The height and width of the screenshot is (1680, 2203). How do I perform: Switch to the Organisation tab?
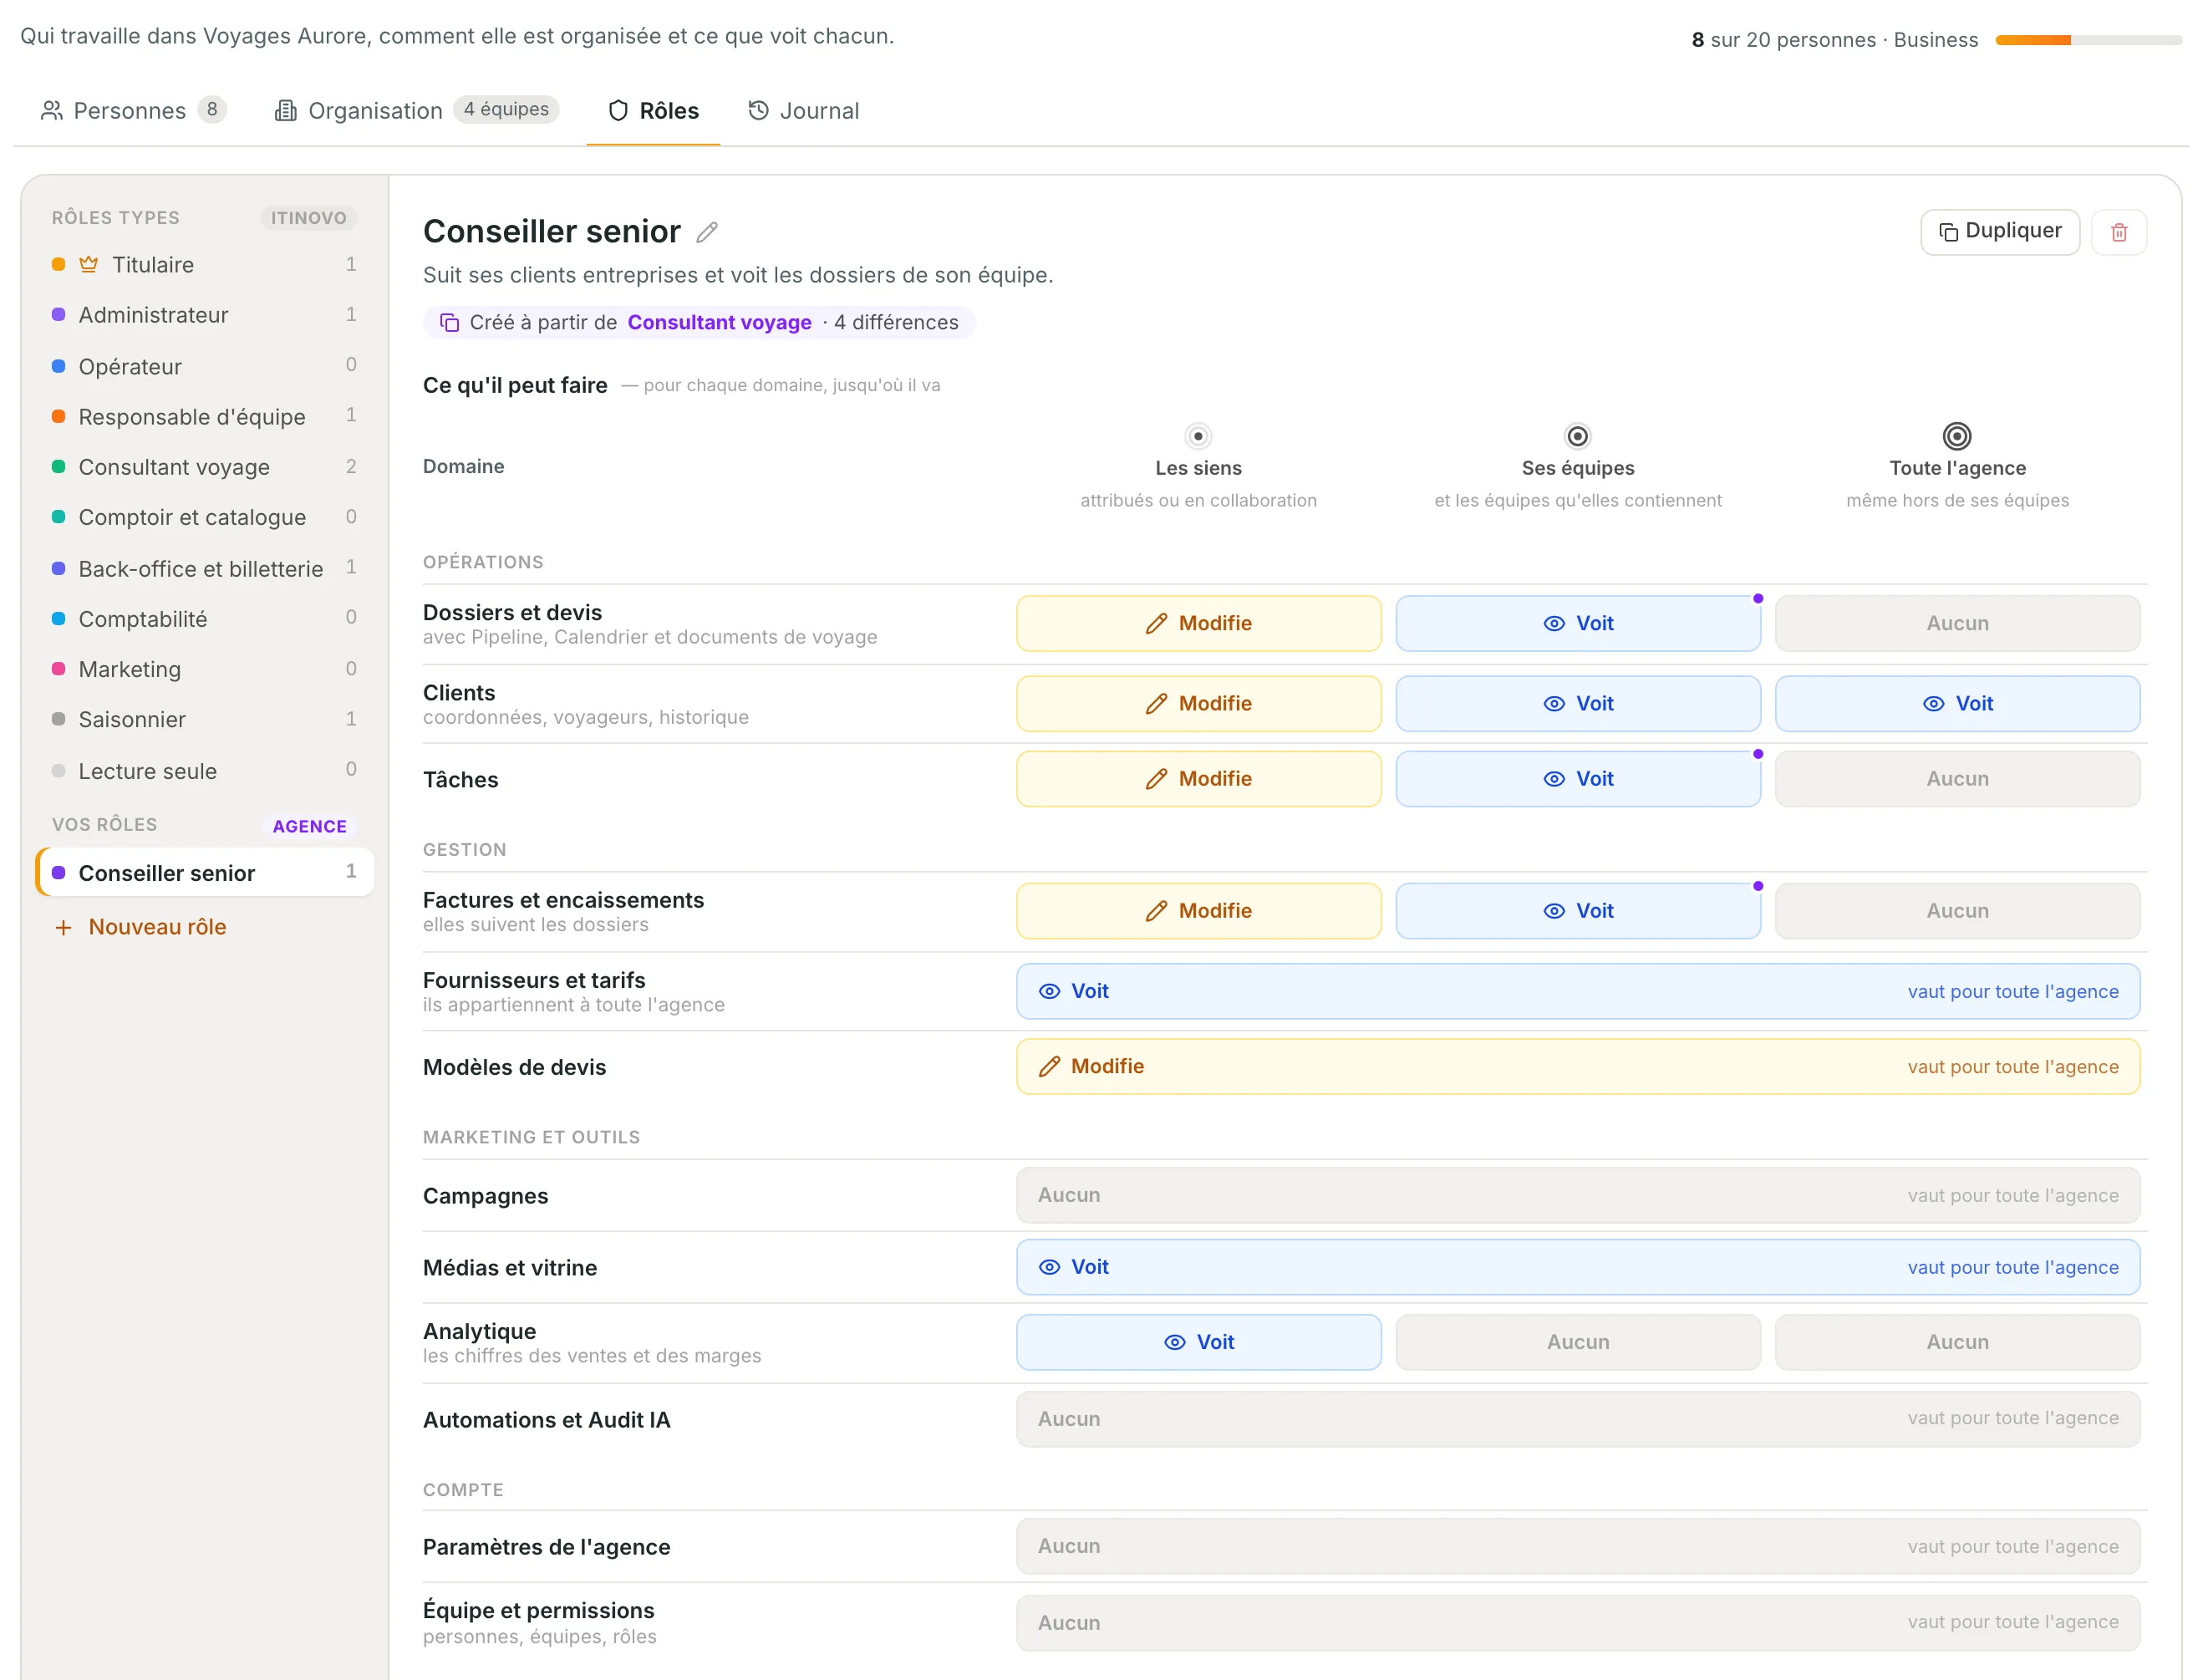point(415,110)
